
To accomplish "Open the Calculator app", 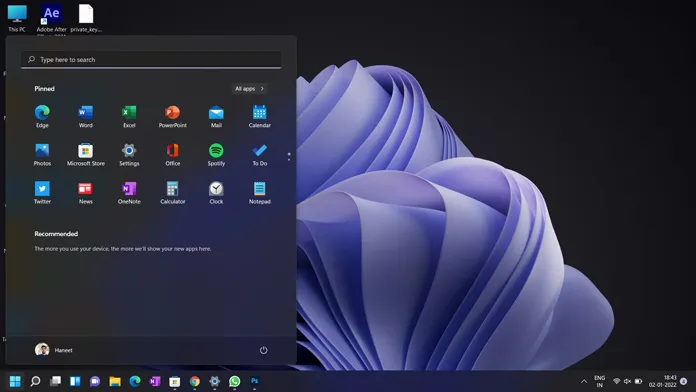I will [173, 193].
